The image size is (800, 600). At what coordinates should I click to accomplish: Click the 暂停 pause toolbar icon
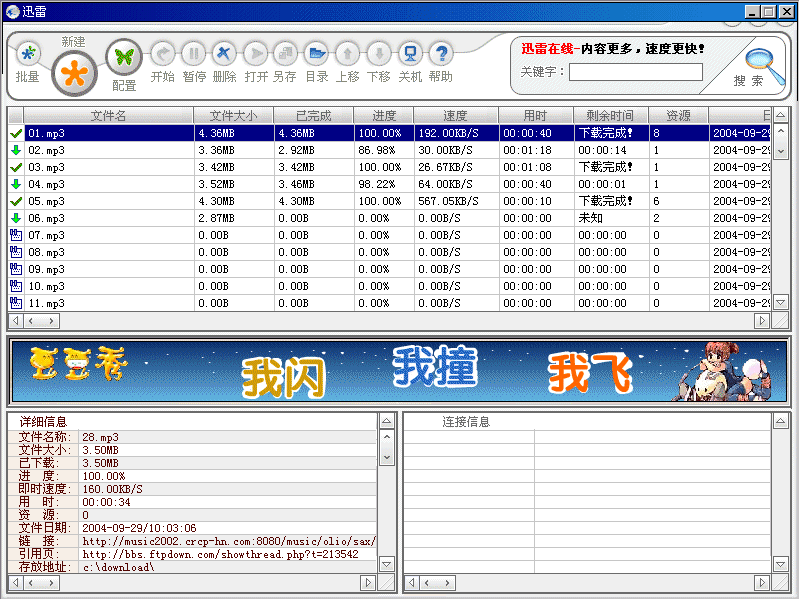(194, 54)
